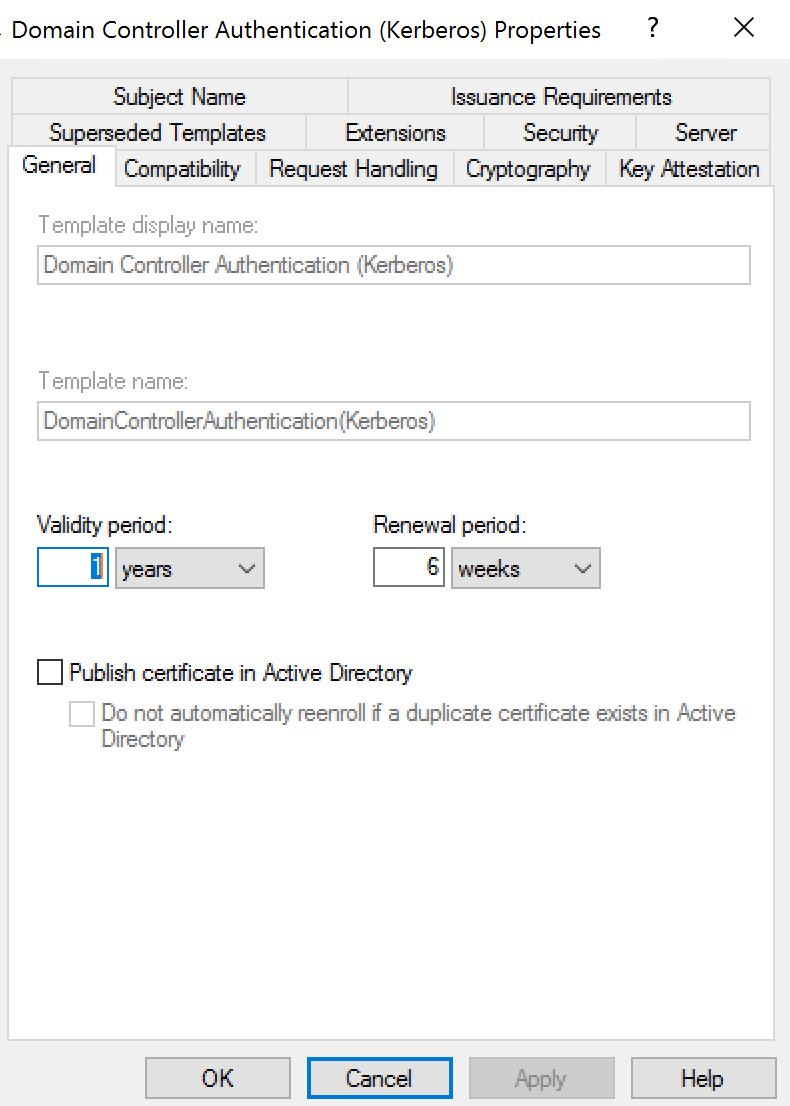The width and height of the screenshot is (790, 1106).
Task: Select the Server tab
Action: (705, 133)
